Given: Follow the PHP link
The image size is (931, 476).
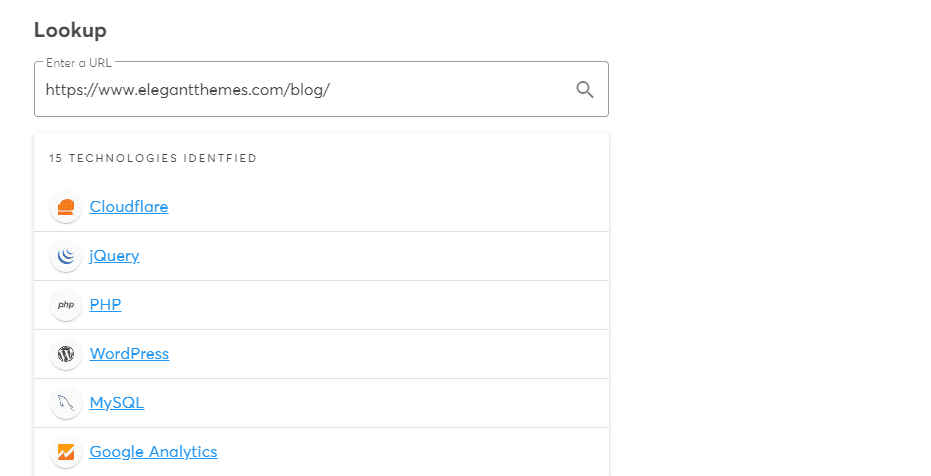Looking at the screenshot, I should [105, 305].
